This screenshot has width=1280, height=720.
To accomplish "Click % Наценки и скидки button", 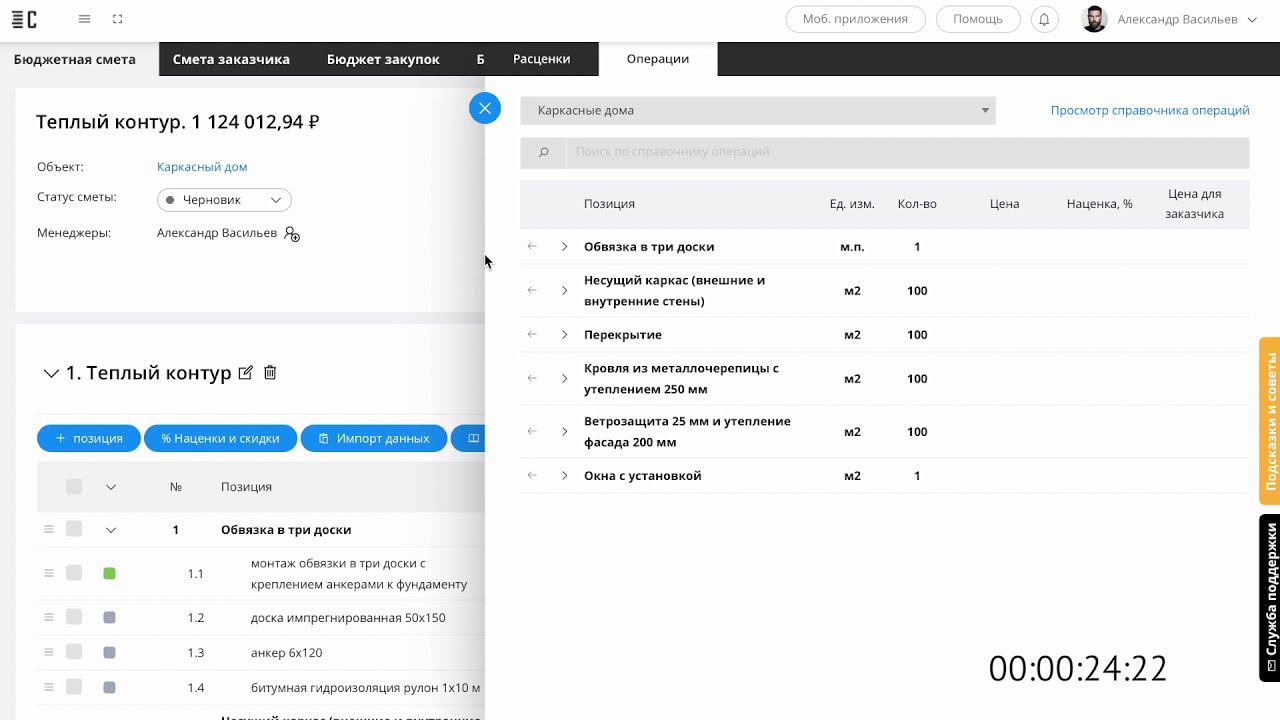I will point(220,438).
